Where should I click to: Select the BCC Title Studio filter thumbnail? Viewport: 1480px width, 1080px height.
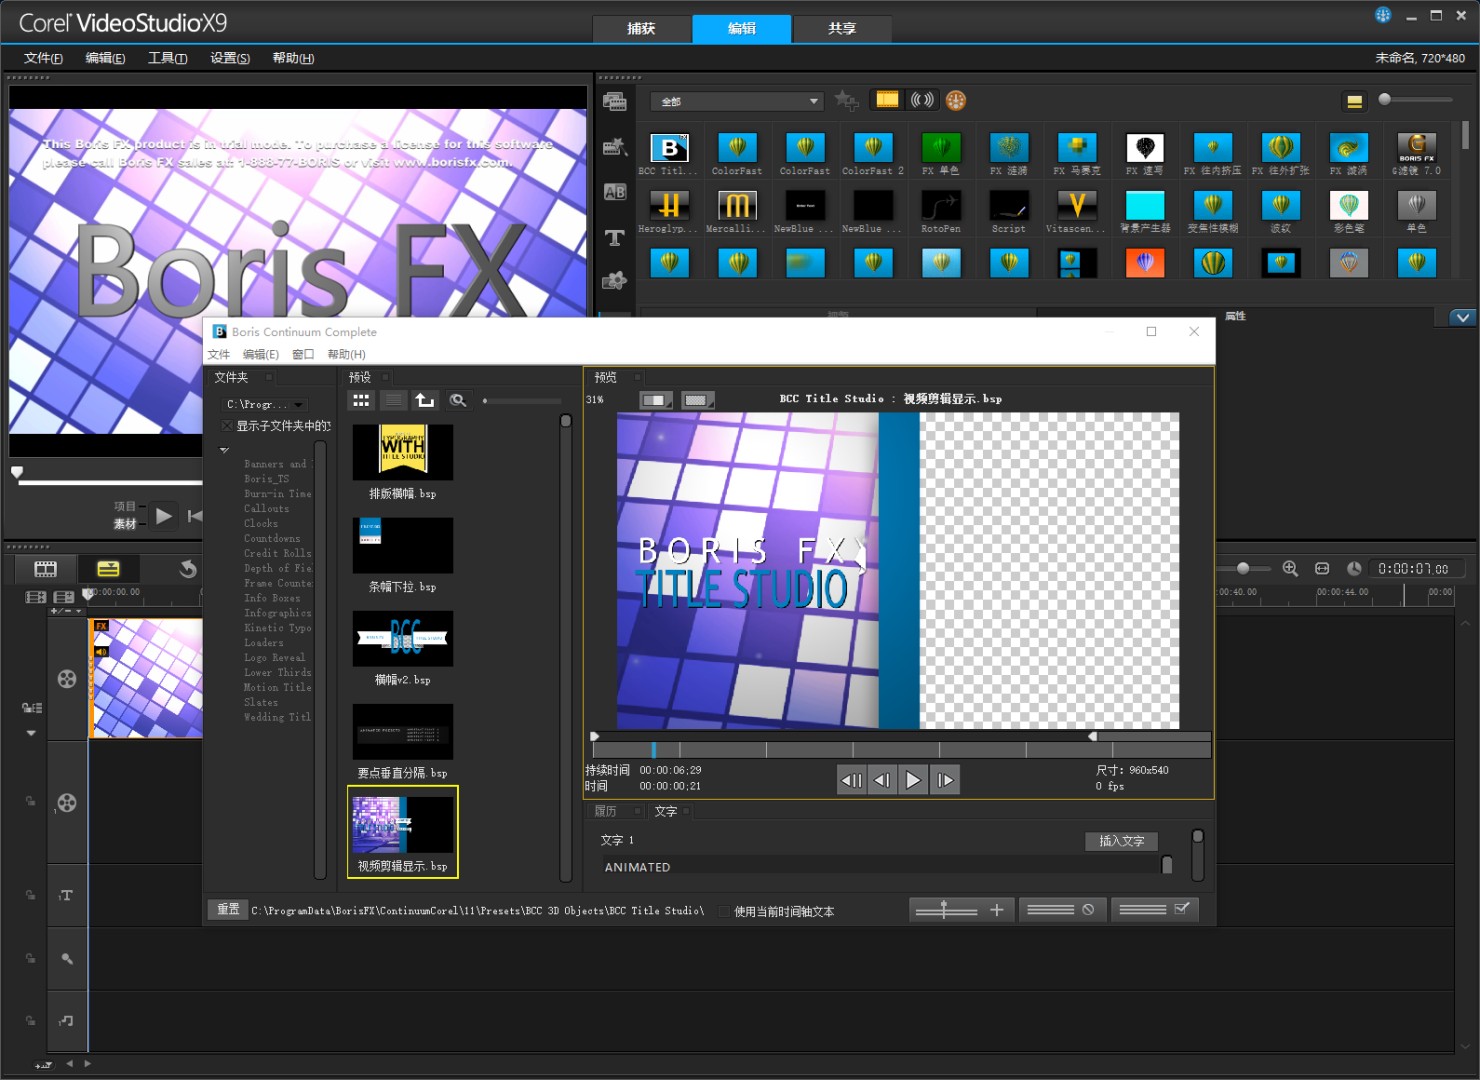click(x=669, y=148)
